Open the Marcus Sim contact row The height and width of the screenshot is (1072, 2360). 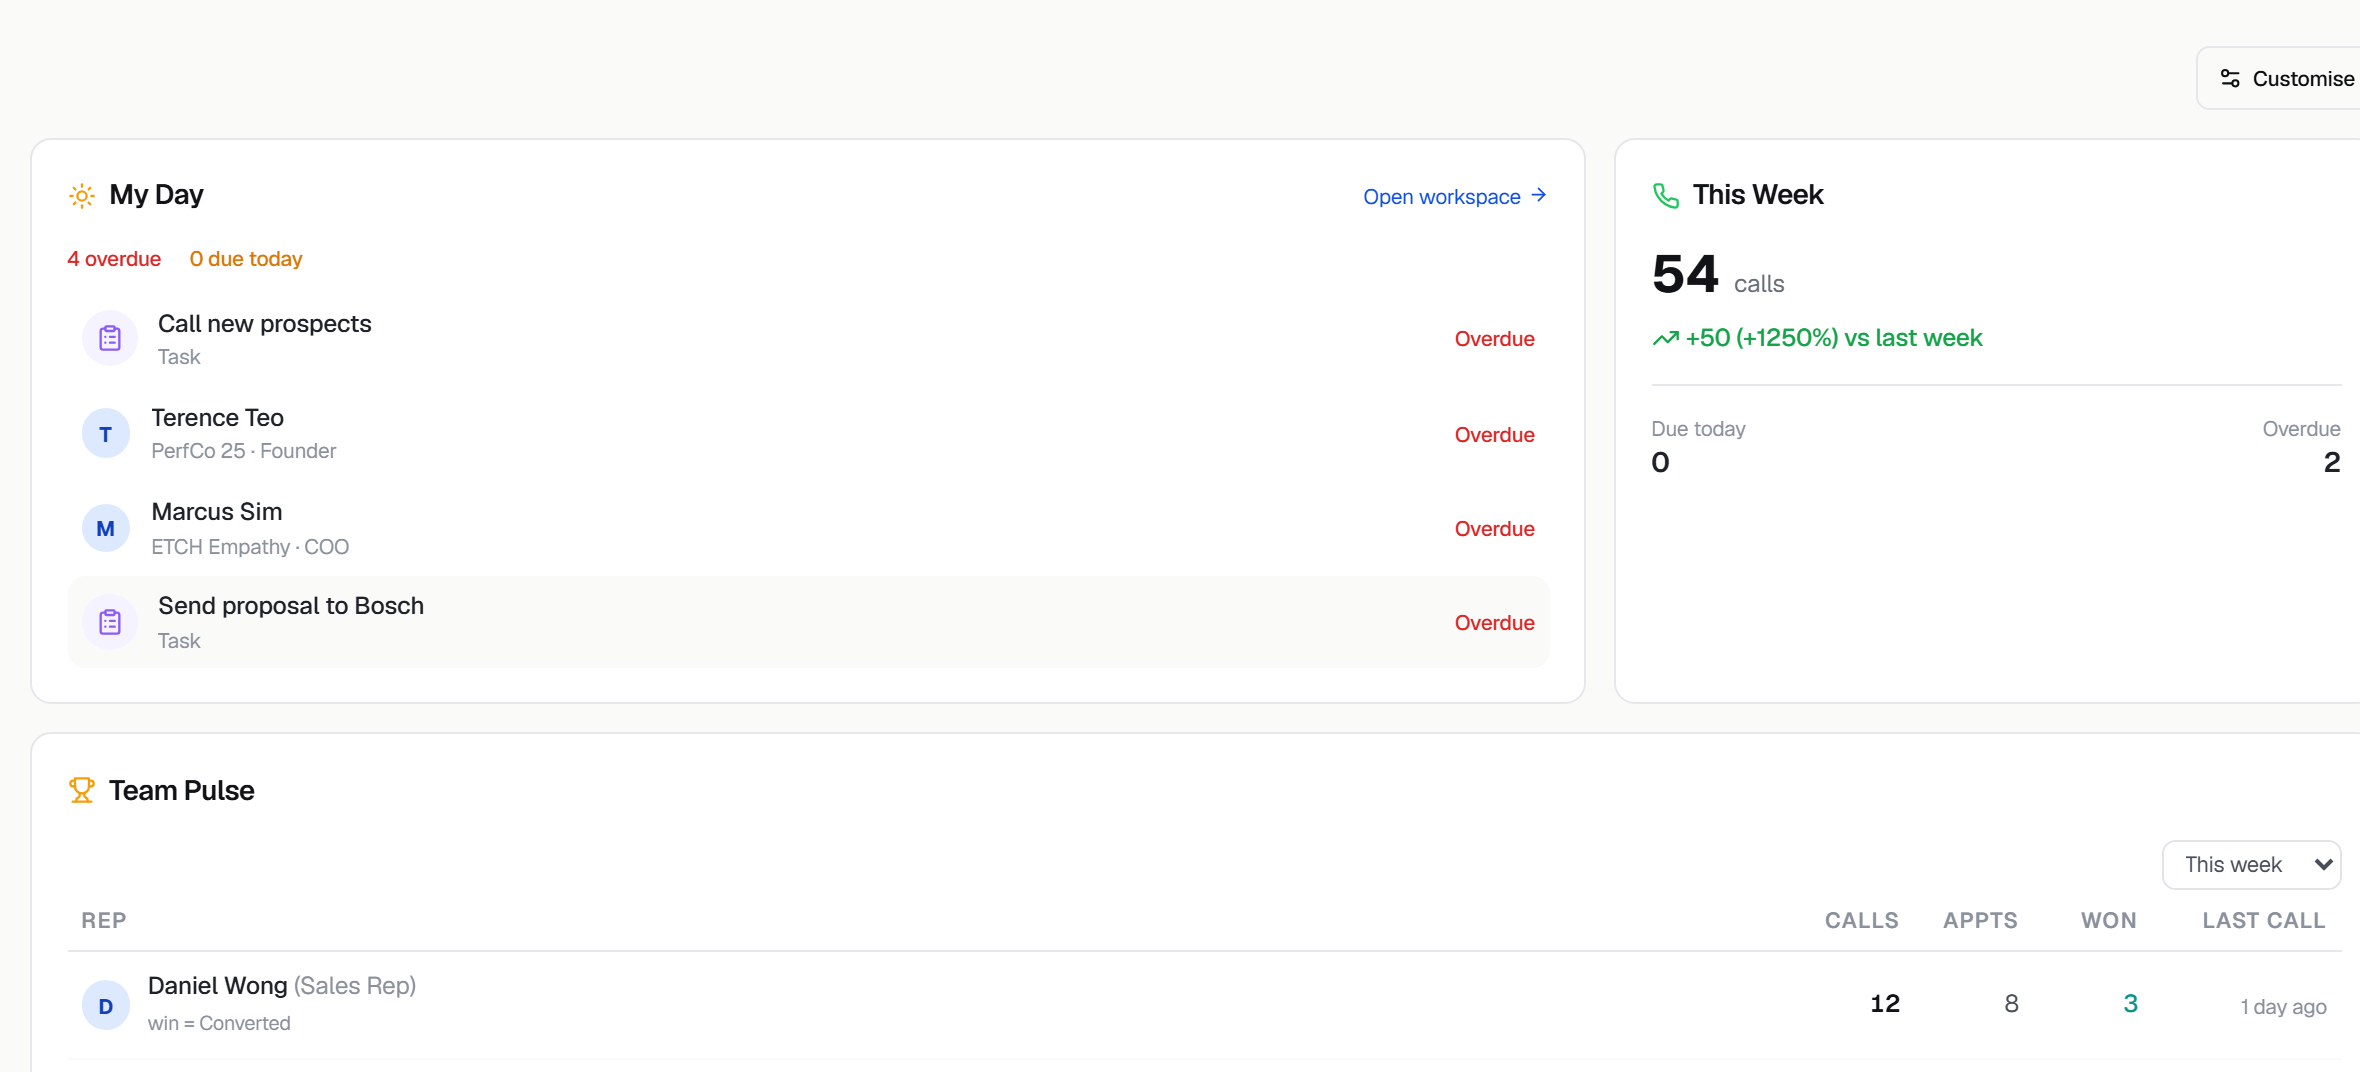click(x=809, y=528)
